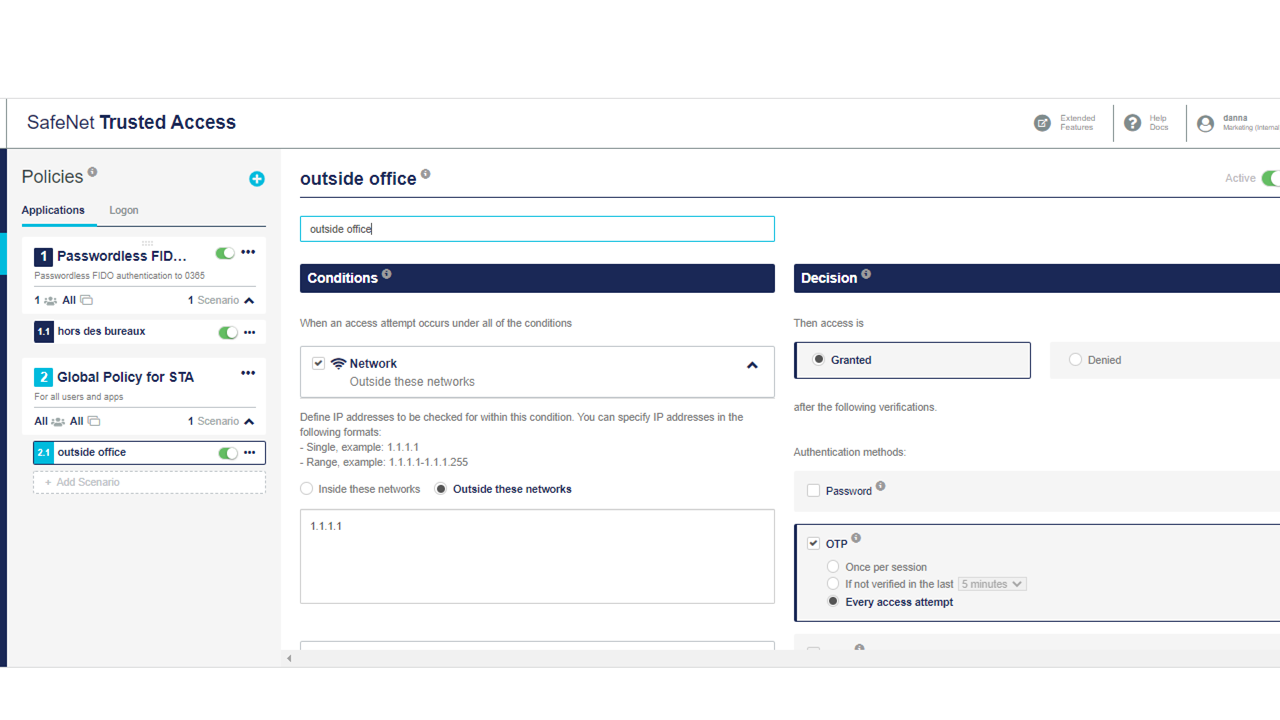This screenshot has height=720, width=1280.
Task: Choose Denied in the Decision section
Action: [x=1075, y=360]
